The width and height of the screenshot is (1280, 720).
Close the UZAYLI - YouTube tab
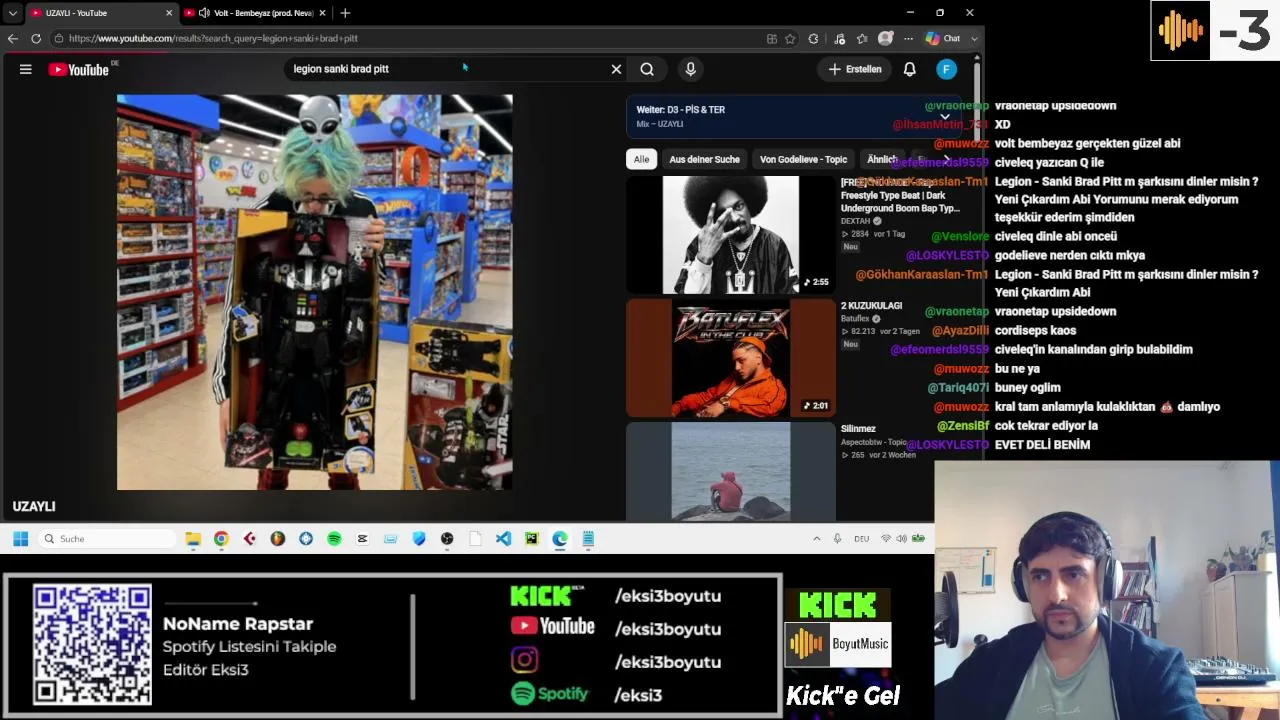click(169, 13)
